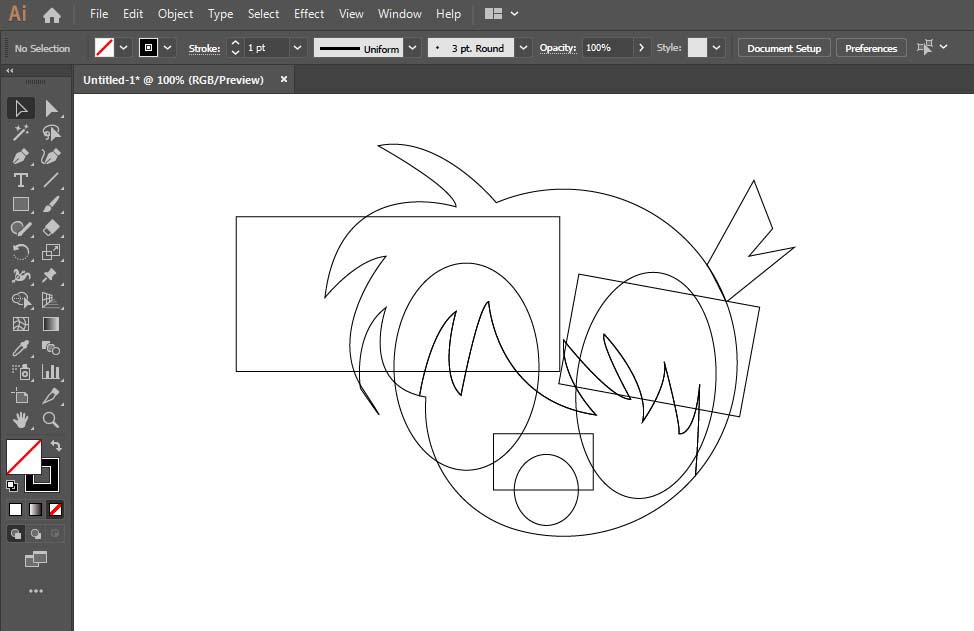Viewport: 974px width, 631px height.
Task: Select the Gradient tool
Action: [x=51, y=324]
